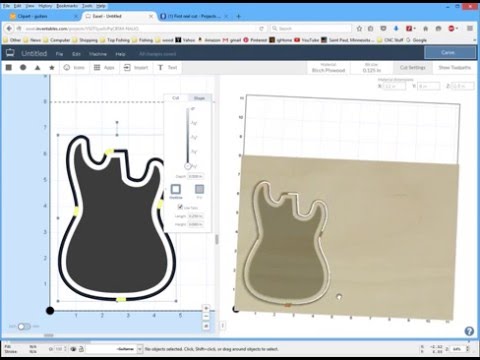Image resolution: width=480 pixels, height=360 pixels.
Task: Click the Carve button
Action: (450, 53)
